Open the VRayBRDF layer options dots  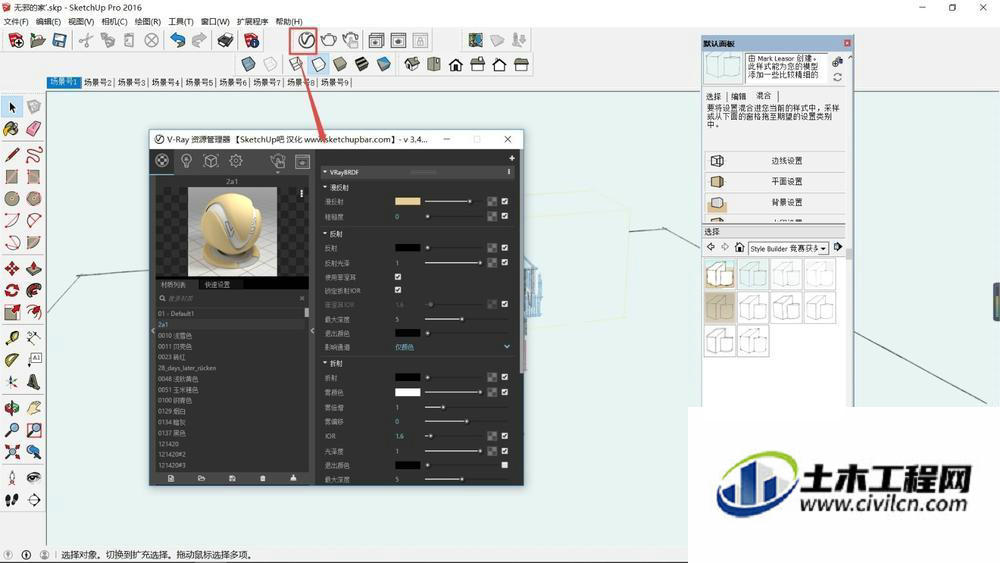pyautogui.click(x=508, y=172)
